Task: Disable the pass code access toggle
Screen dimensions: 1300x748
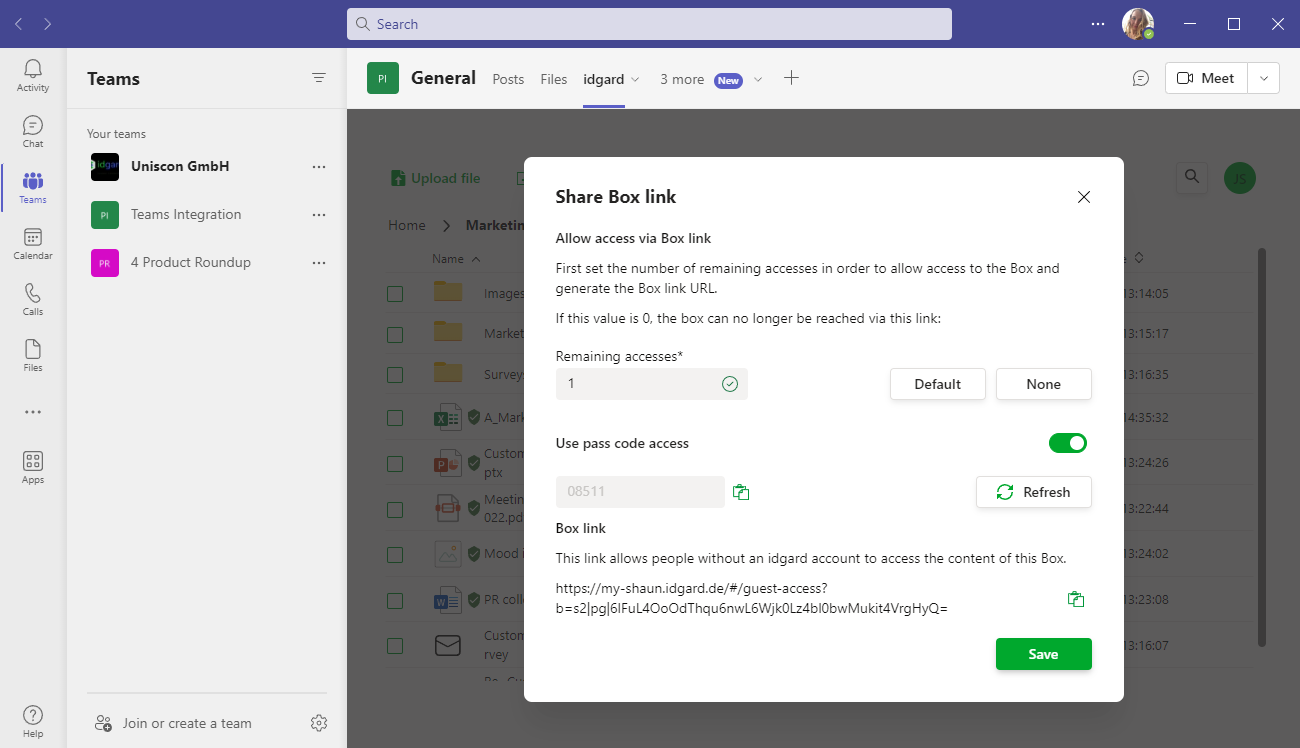Action: (1068, 443)
